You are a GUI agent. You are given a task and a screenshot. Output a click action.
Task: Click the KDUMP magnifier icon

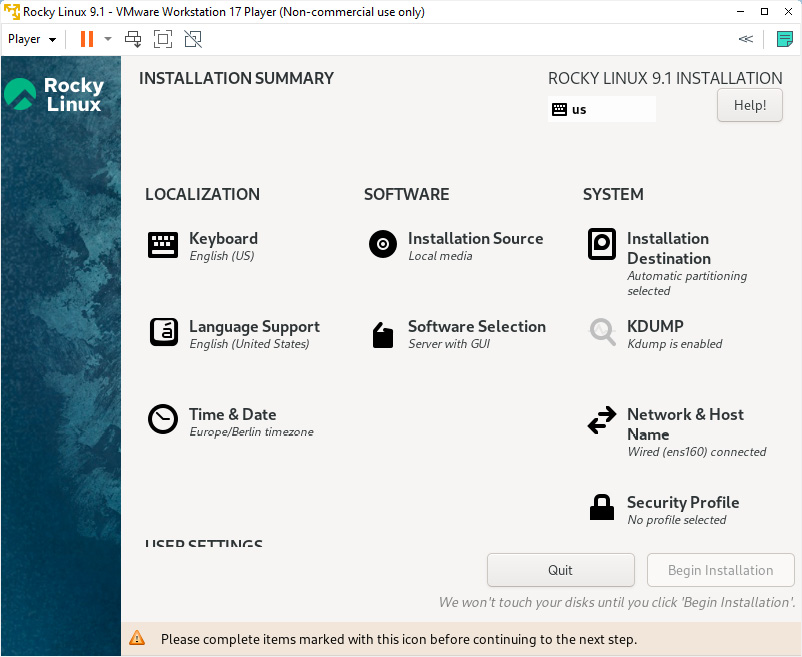[603, 332]
